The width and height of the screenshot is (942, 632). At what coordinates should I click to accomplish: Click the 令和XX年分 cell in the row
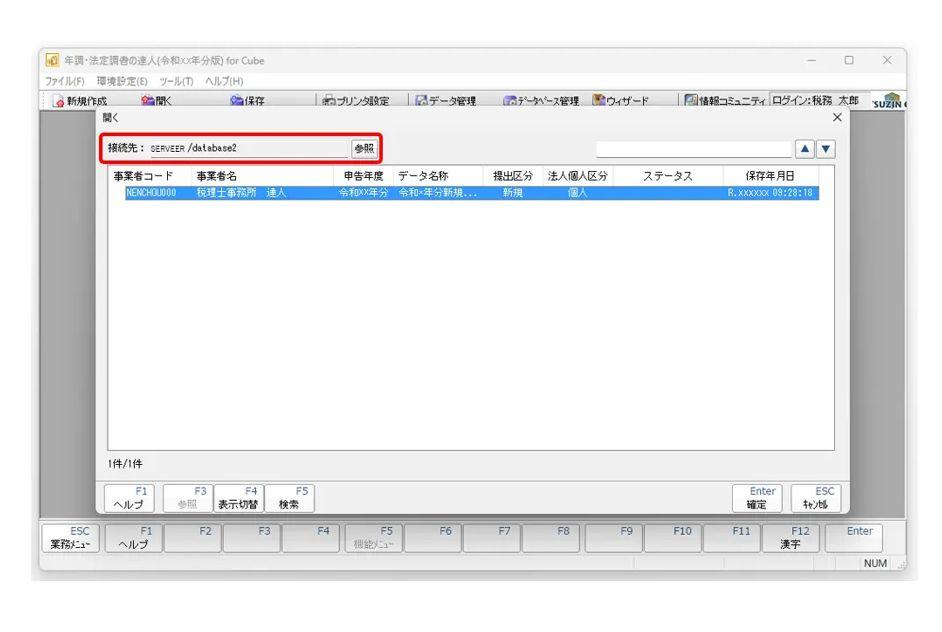tap(363, 193)
